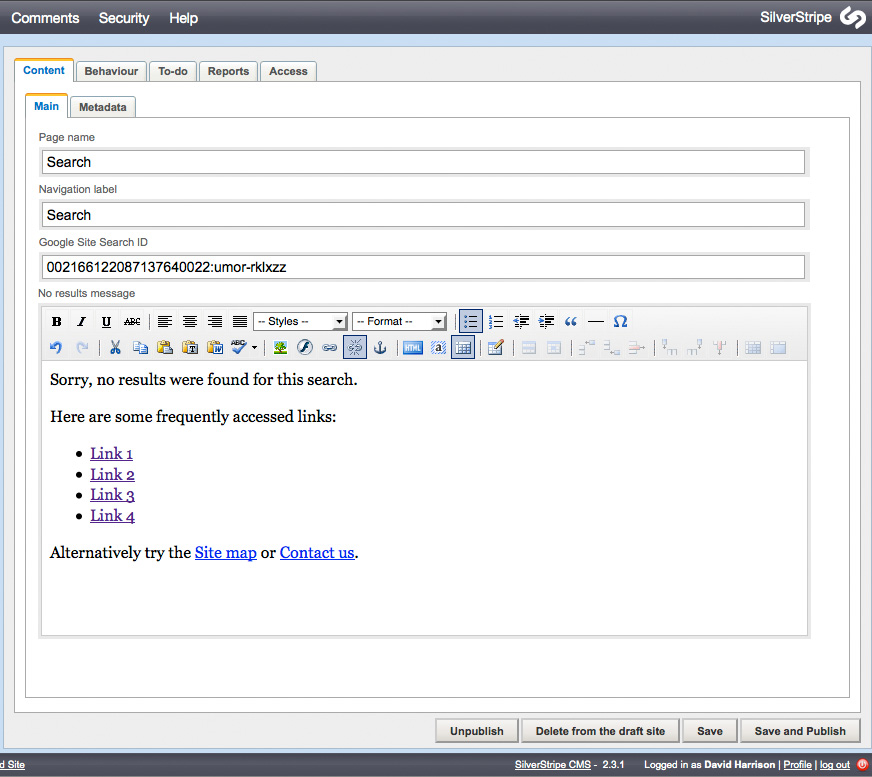872x777 pixels.
Task: Align text to the right
Action: pyautogui.click(x=215, y=321)
